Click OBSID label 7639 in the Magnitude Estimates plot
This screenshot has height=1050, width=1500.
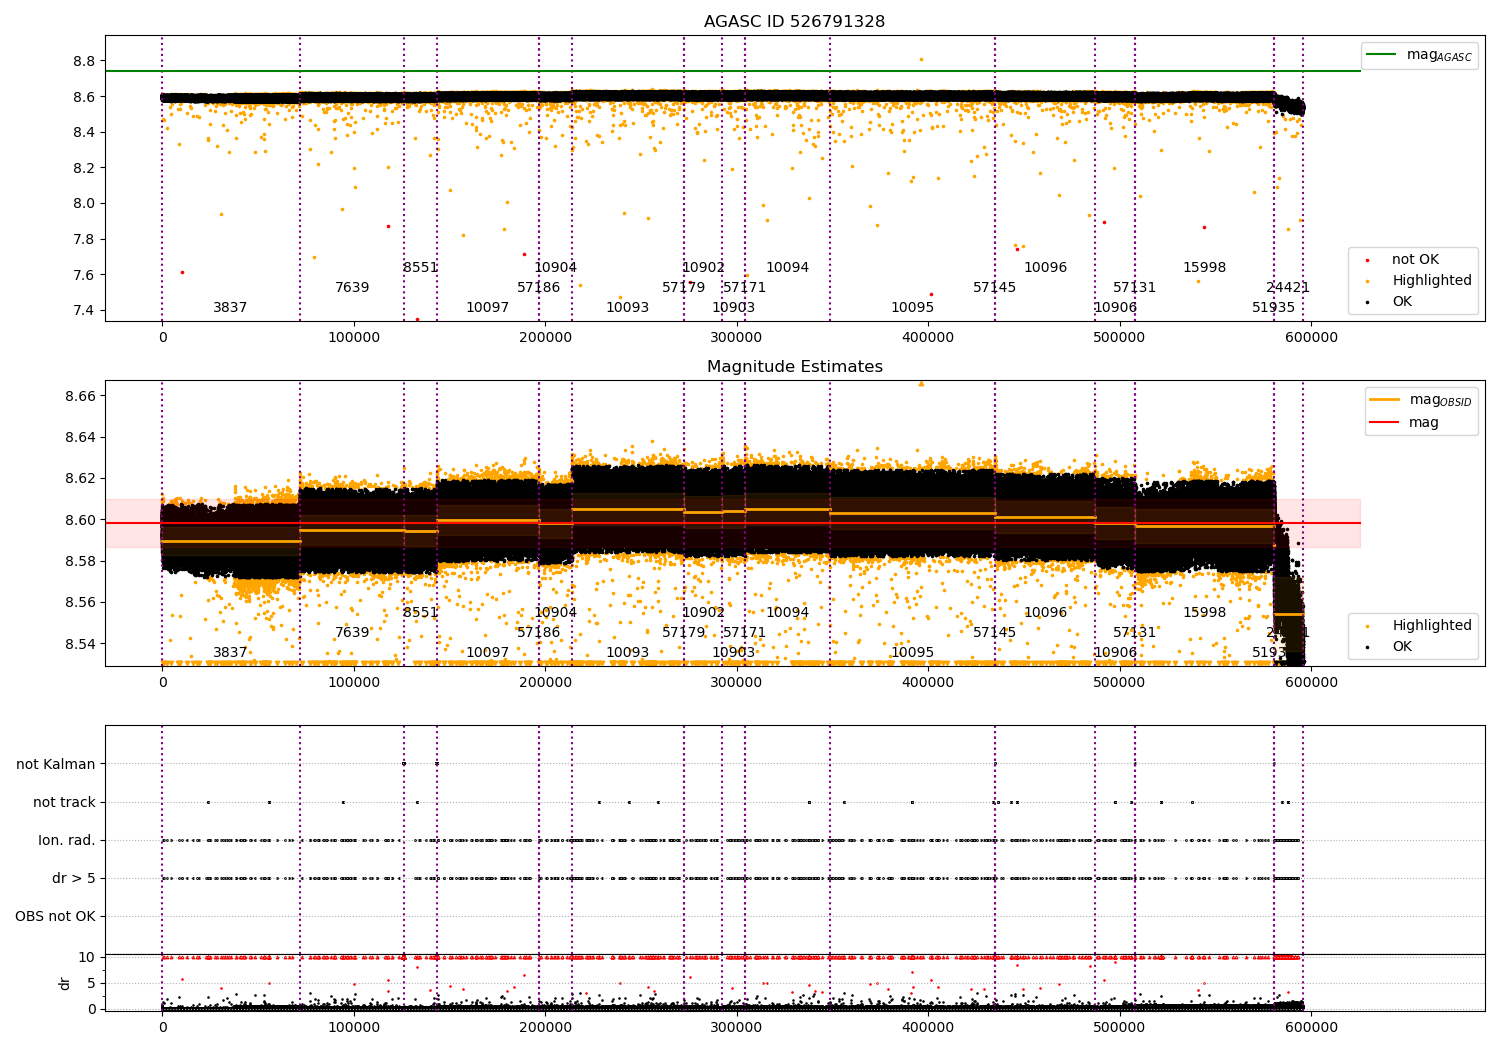(352, 633)
